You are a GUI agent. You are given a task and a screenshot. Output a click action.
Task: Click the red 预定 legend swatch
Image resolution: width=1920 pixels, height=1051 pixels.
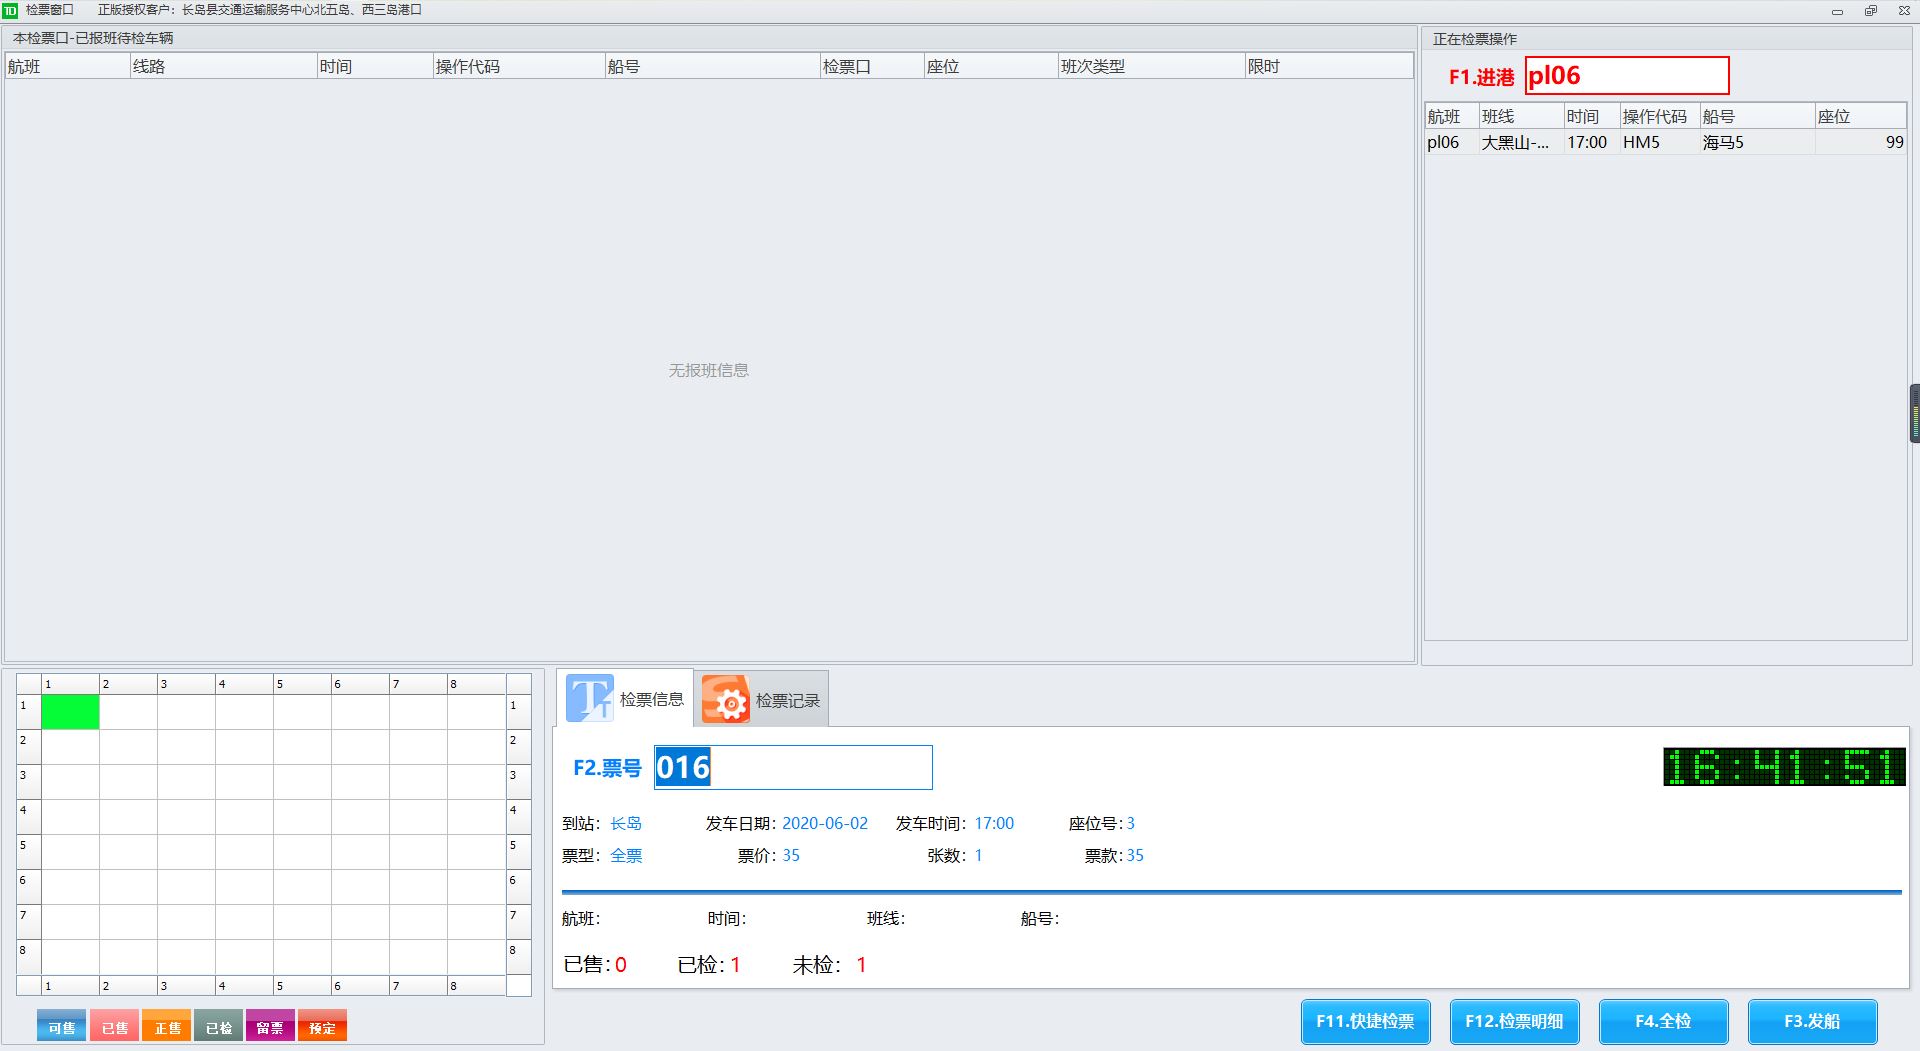[322, 1027]
